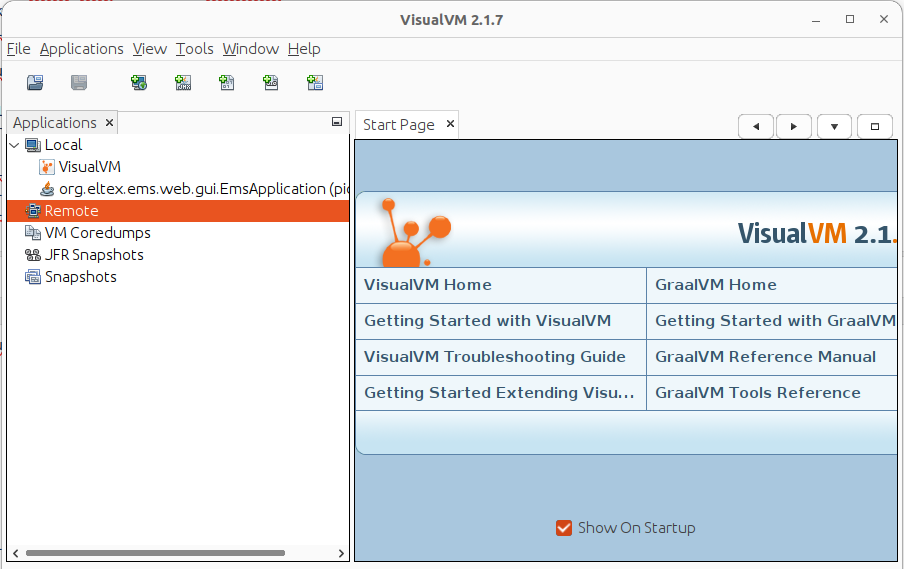
Task: Switch to the Start Page tab
Action: [398, 125]
